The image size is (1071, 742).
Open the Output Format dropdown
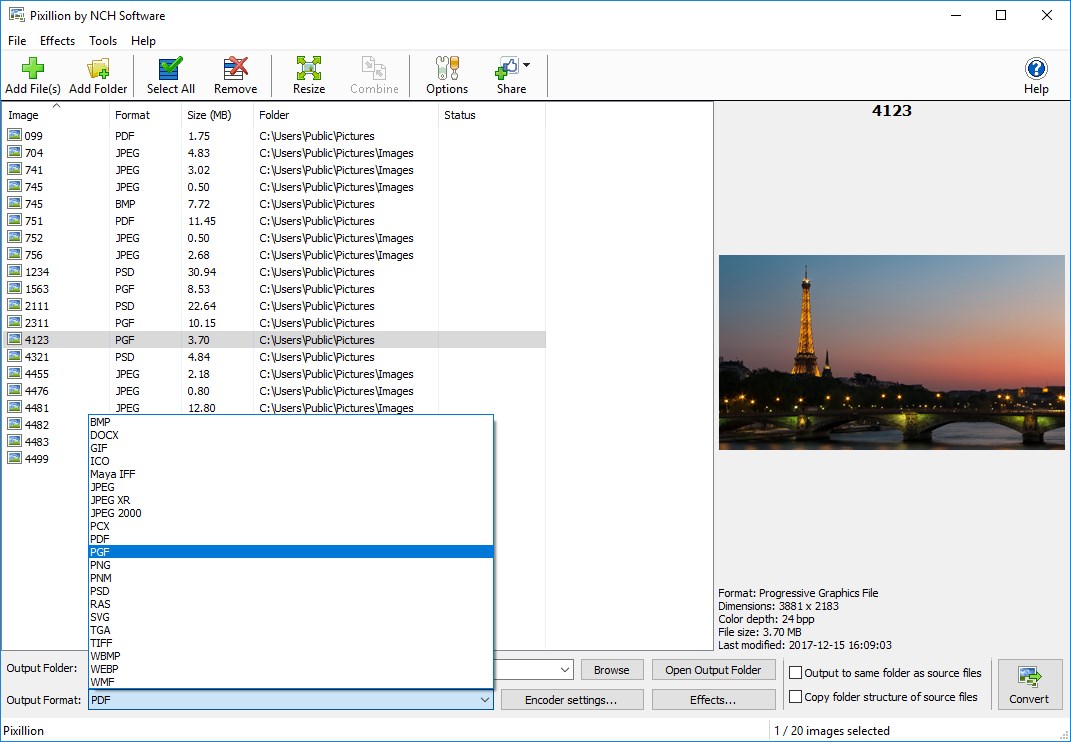pyautogui.click(x=483, y=700)
